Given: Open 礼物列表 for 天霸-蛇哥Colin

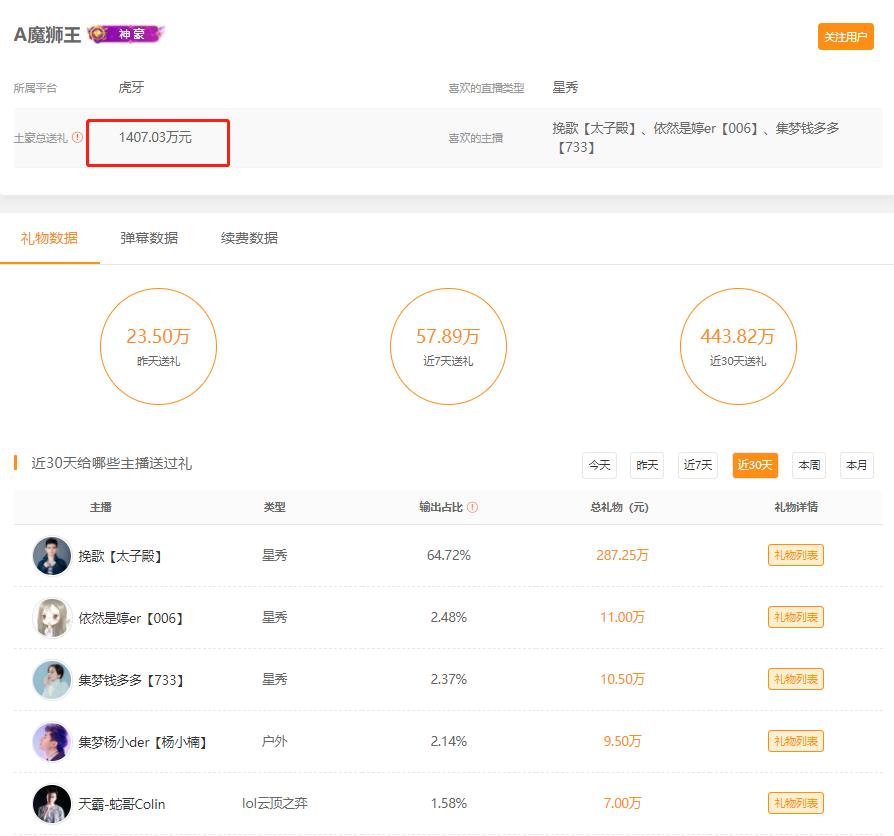Looking at the screenshot, I should [x=795, y=804].
